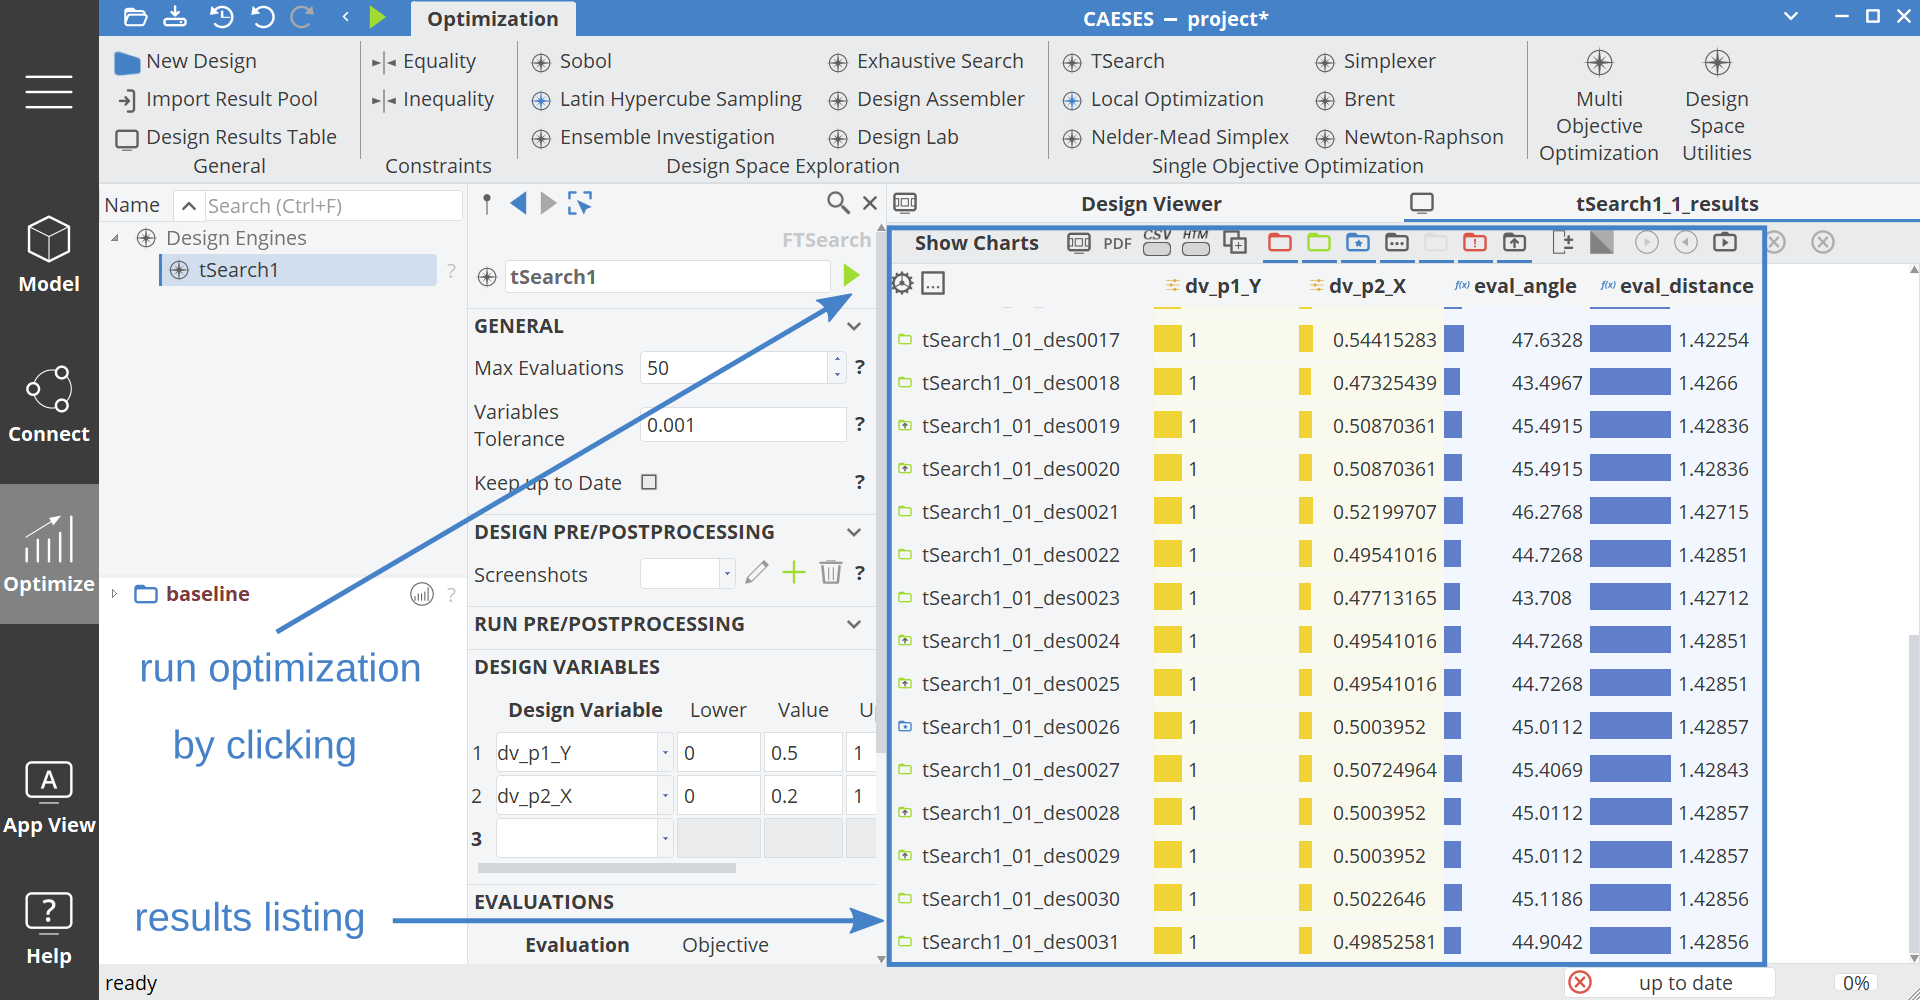This screenshot has width=1920, height=1000.
Task: Save project using the title bar download icon
Action: click(x=175, y=17)
